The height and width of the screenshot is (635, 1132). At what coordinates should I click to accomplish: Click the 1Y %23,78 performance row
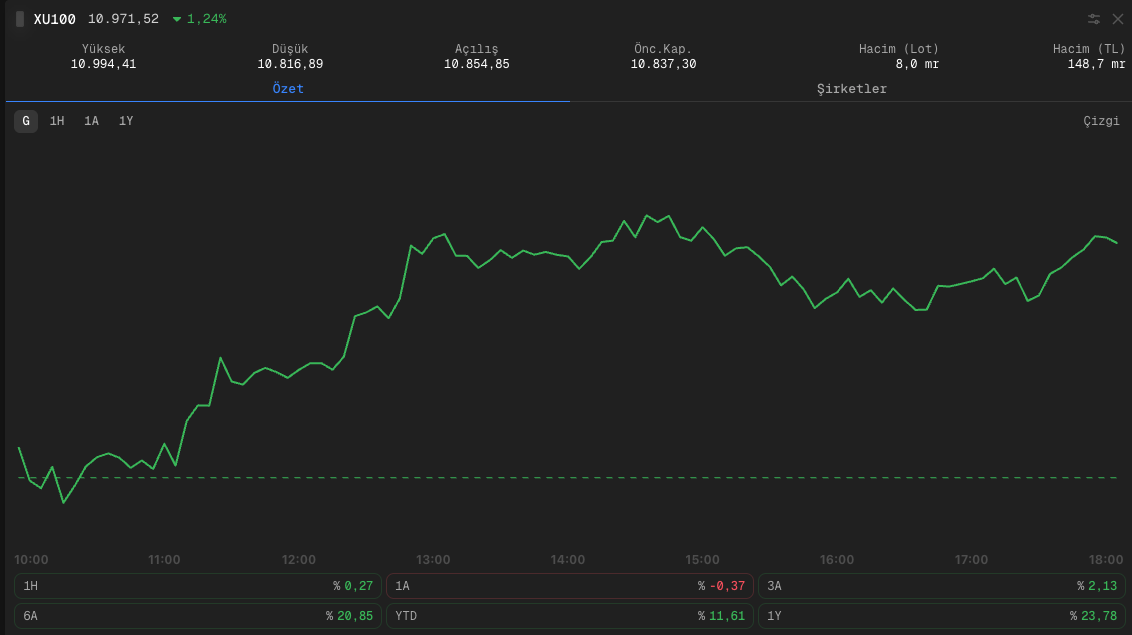[941, 616]
